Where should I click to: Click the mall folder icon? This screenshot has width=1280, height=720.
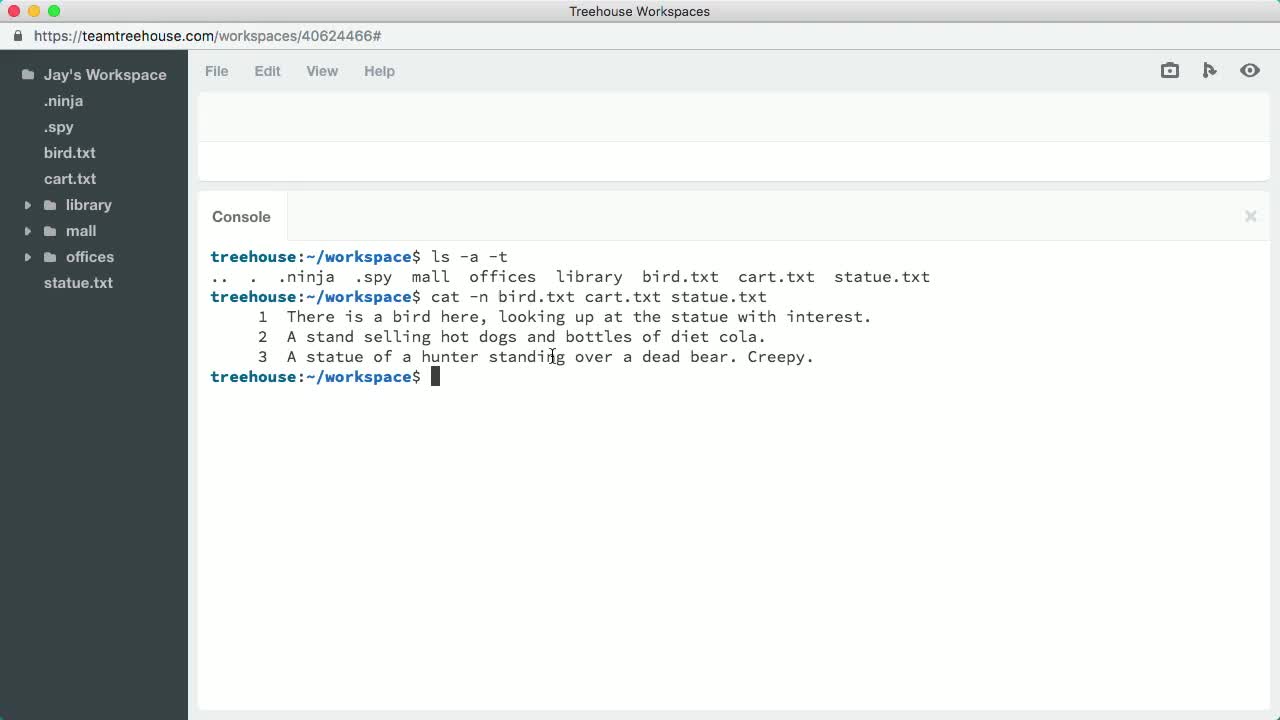[50, 231]
